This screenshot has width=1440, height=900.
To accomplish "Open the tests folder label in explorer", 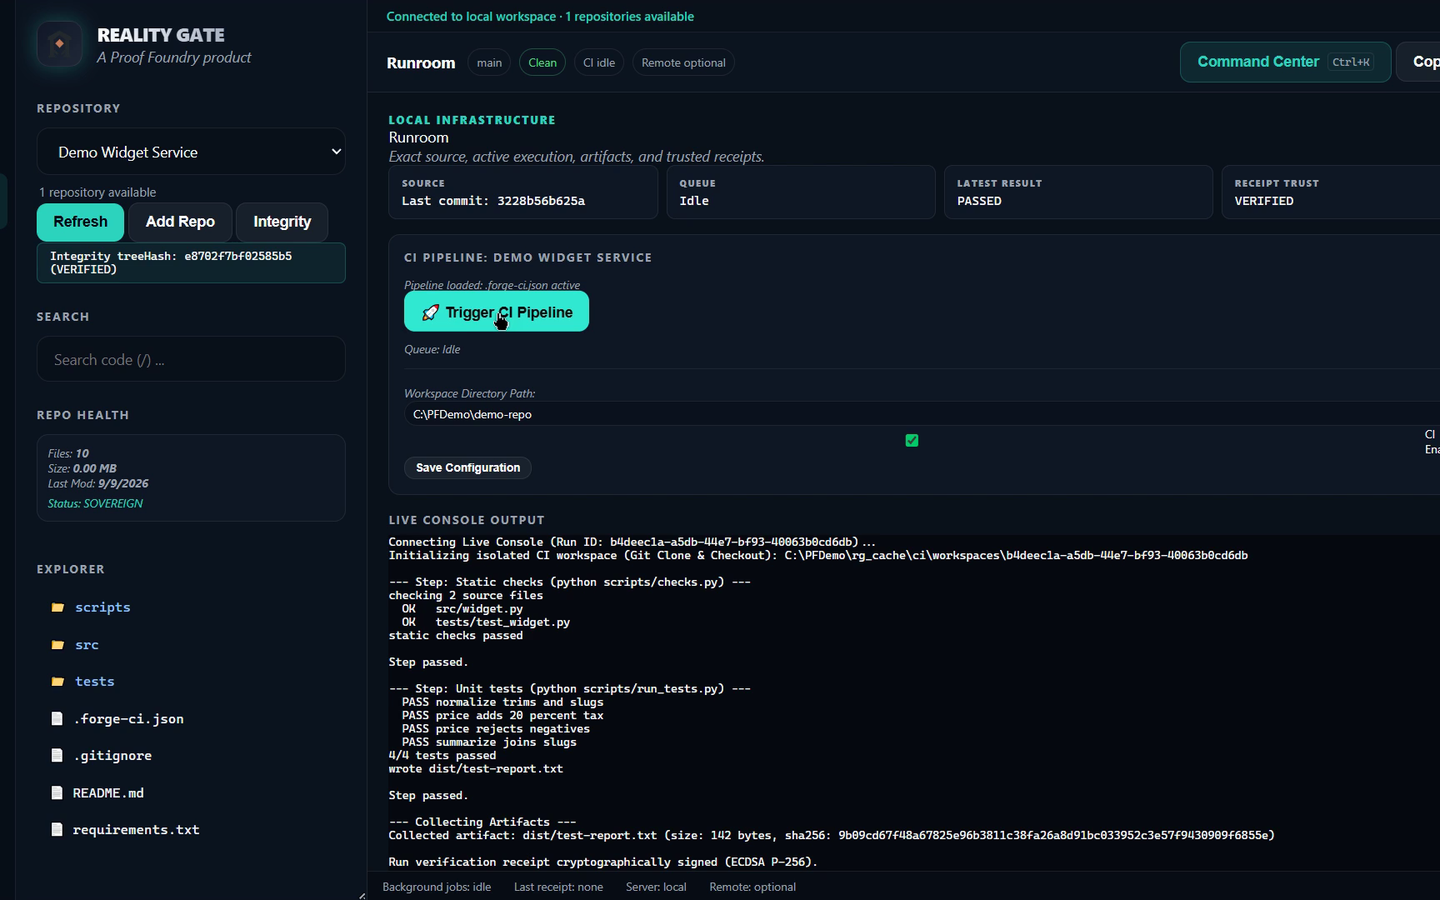I will click(95, 682).
